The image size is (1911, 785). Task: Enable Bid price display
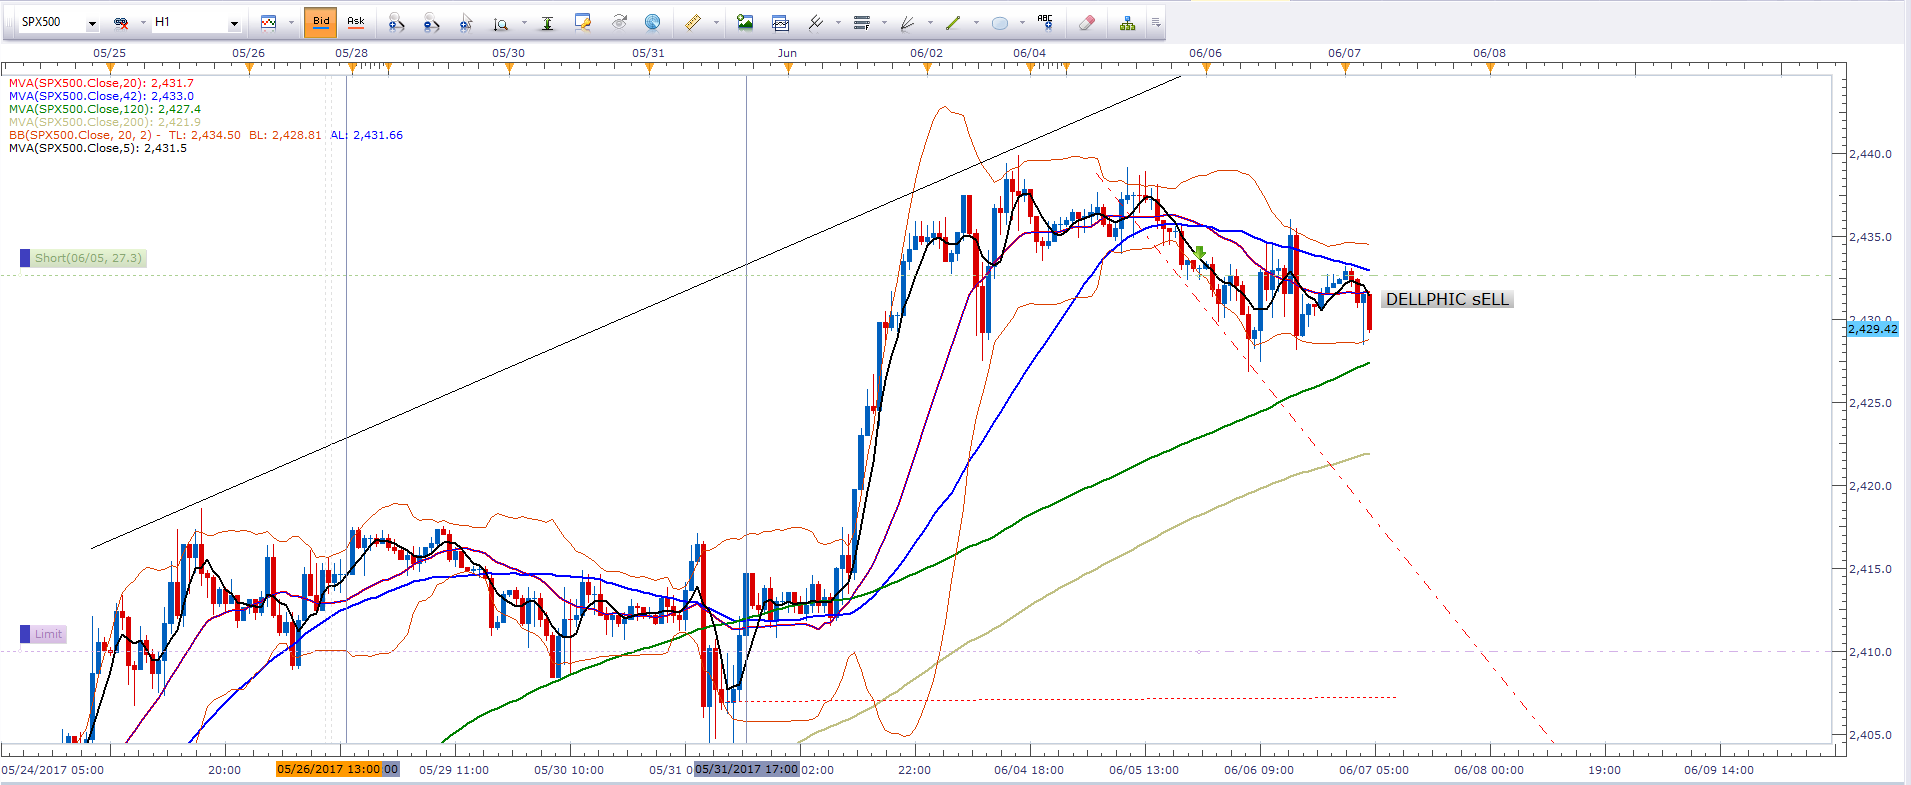pos(321,22)
